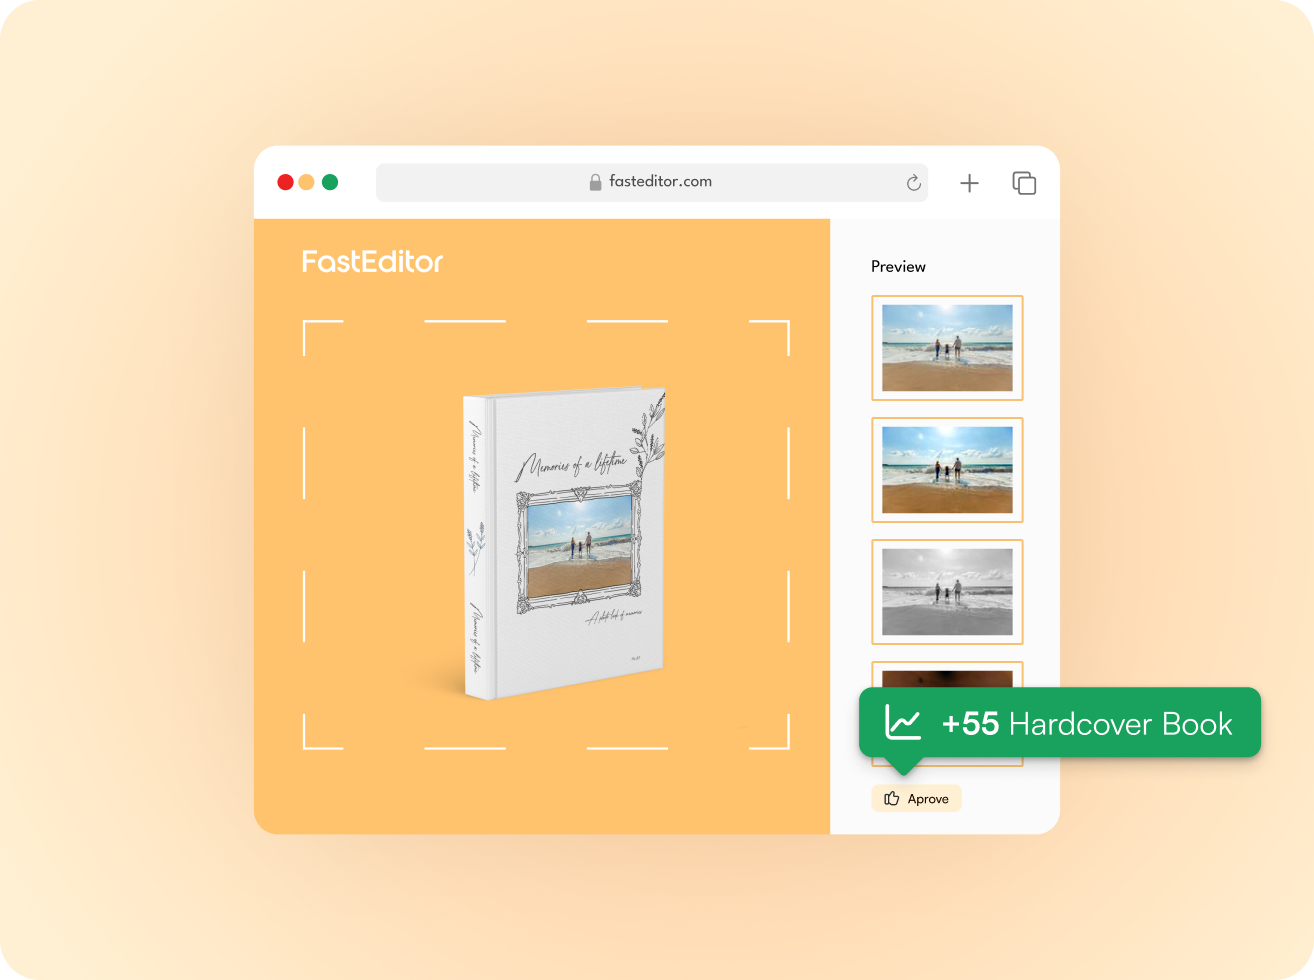The image size is (1314, 980).
Task: Select the second beach photo thumbnail
Action: click(x=947, y=470)
